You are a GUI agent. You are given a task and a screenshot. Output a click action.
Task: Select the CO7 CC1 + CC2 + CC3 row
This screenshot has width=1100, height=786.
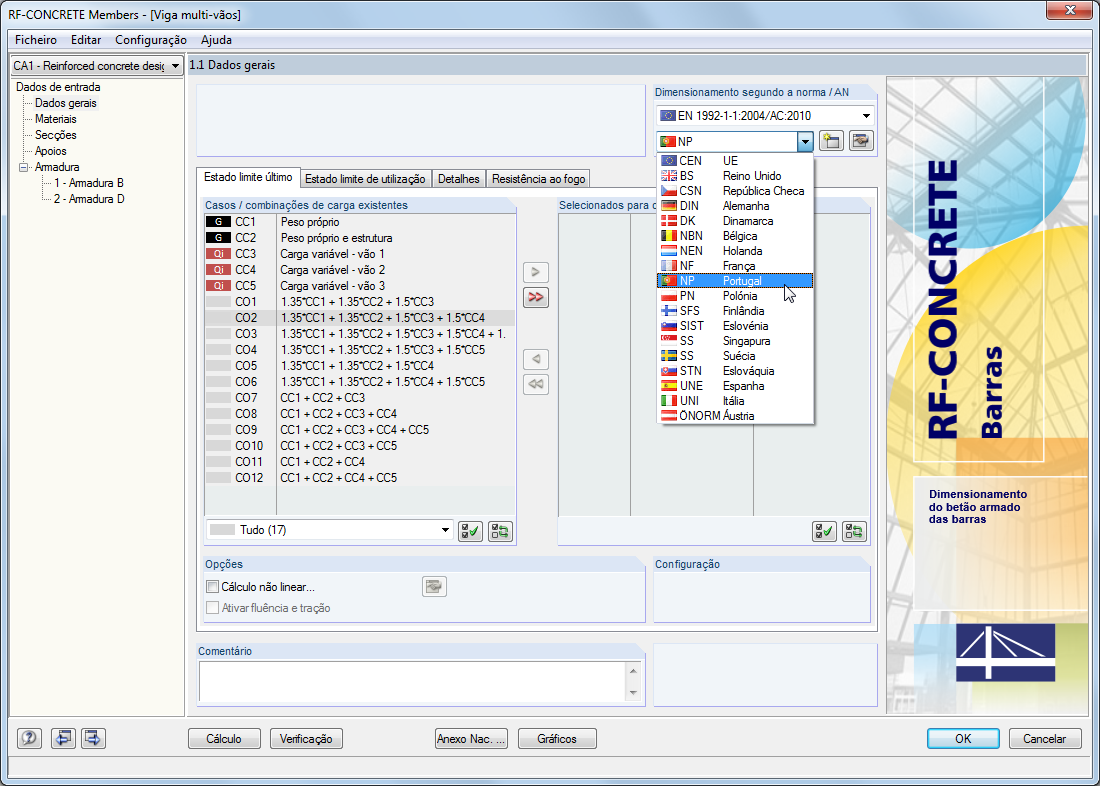tap(360, 398)
